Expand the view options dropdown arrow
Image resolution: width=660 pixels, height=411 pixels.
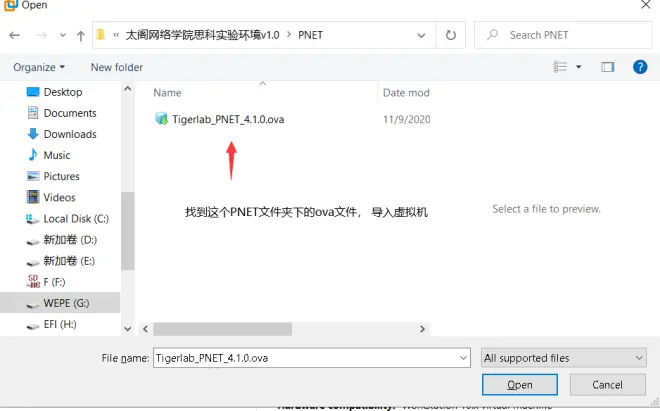coord(579,67)
